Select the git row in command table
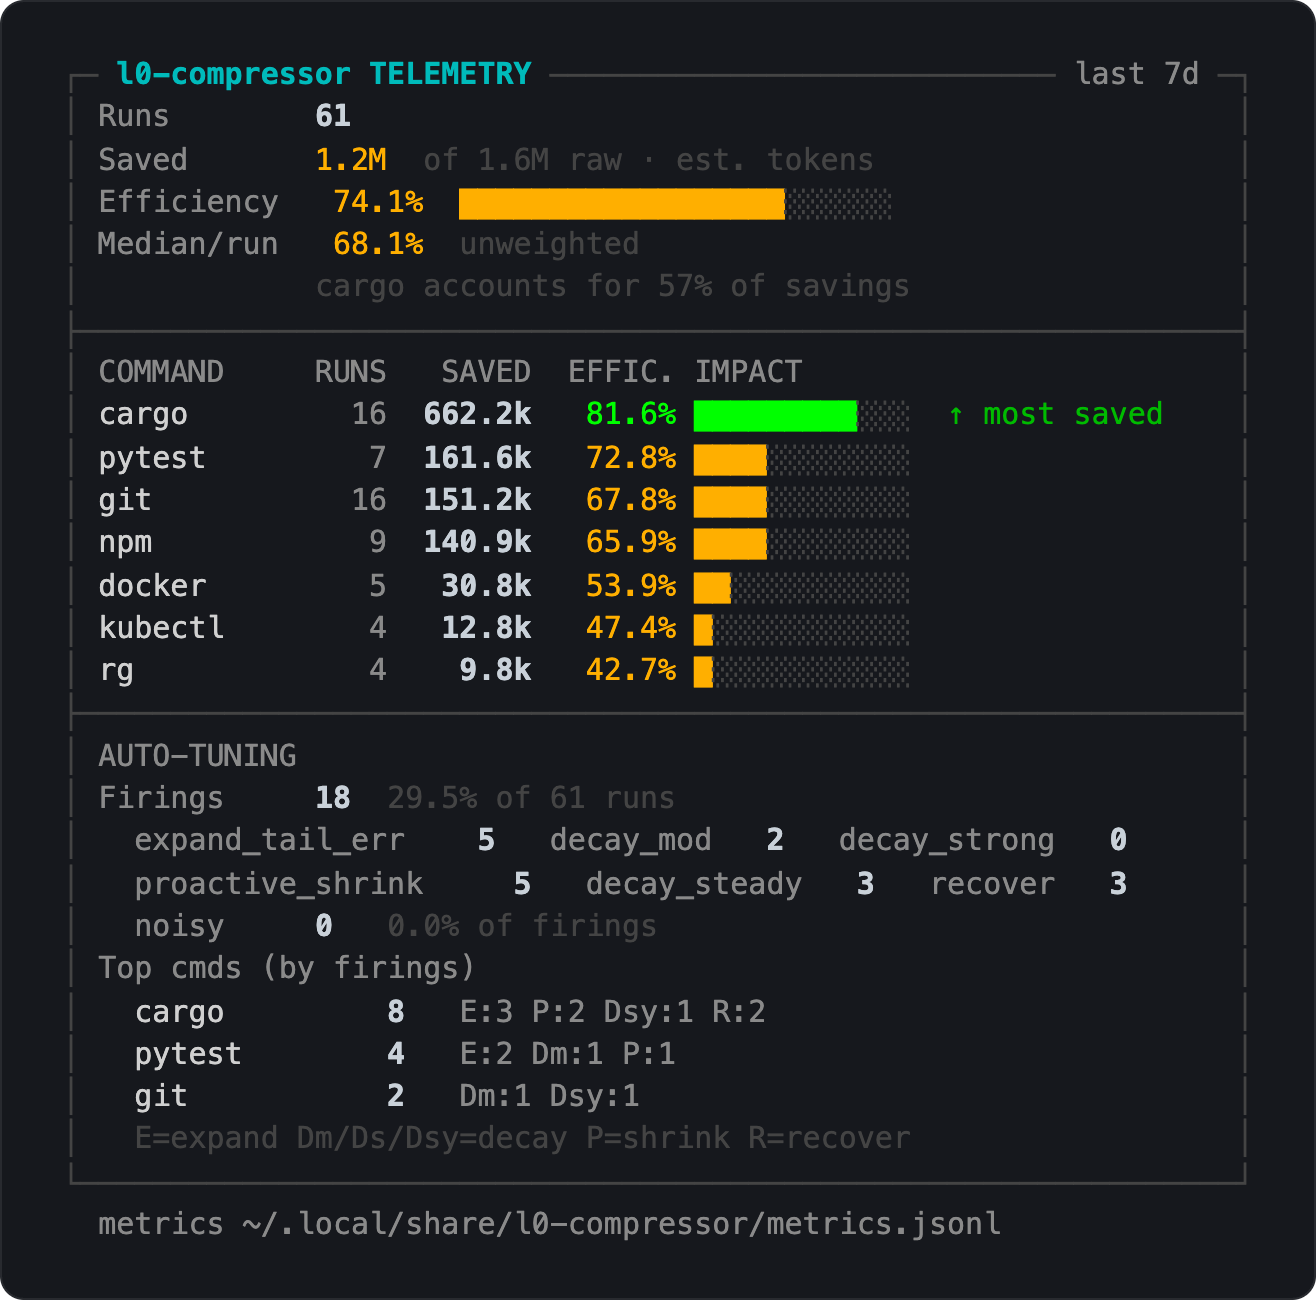1316x1300 pixels. click(504, 500)
